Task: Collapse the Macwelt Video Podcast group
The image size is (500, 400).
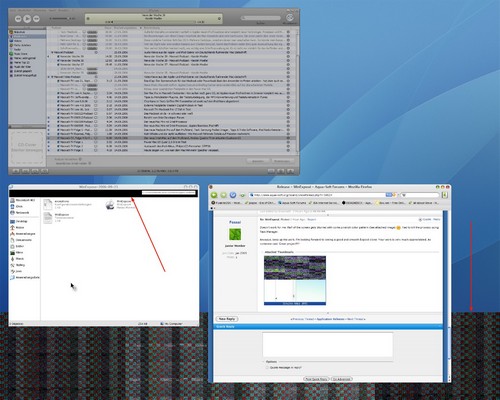Action: [x=52, y=77]
